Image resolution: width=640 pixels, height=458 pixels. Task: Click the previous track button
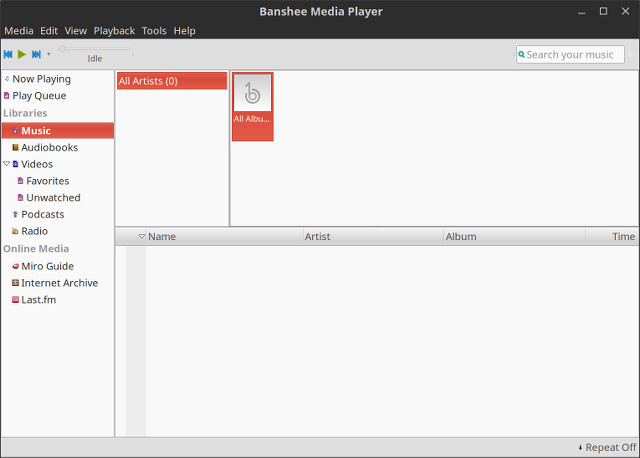click(x=8, y=54)
